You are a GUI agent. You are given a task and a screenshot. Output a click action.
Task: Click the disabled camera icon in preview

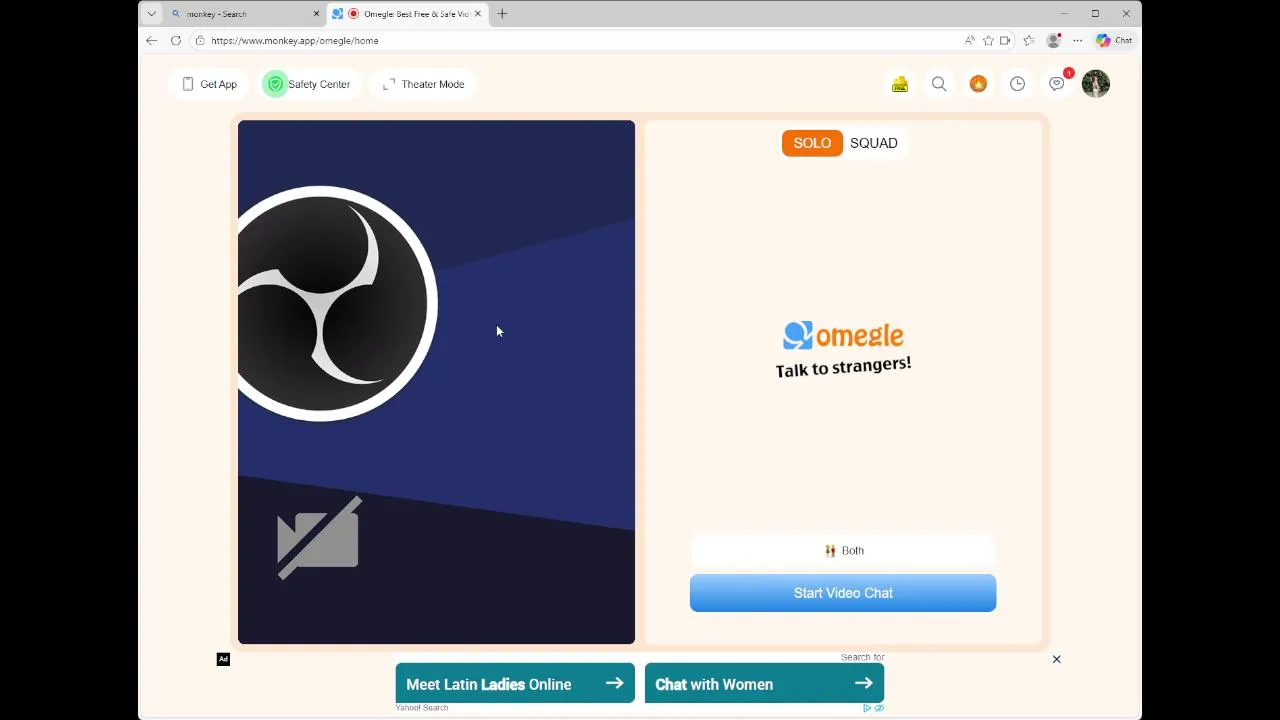(x=319, y=537)
